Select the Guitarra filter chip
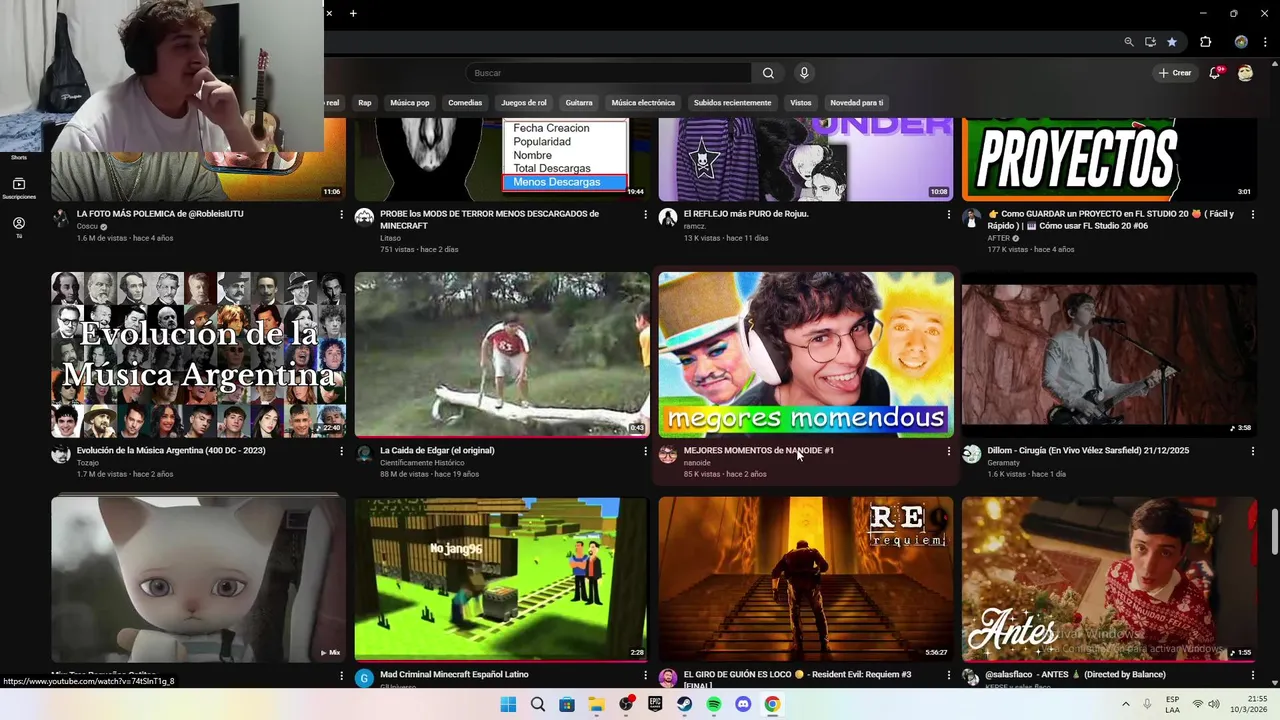 pyautogui.click(x=579, y=103)
